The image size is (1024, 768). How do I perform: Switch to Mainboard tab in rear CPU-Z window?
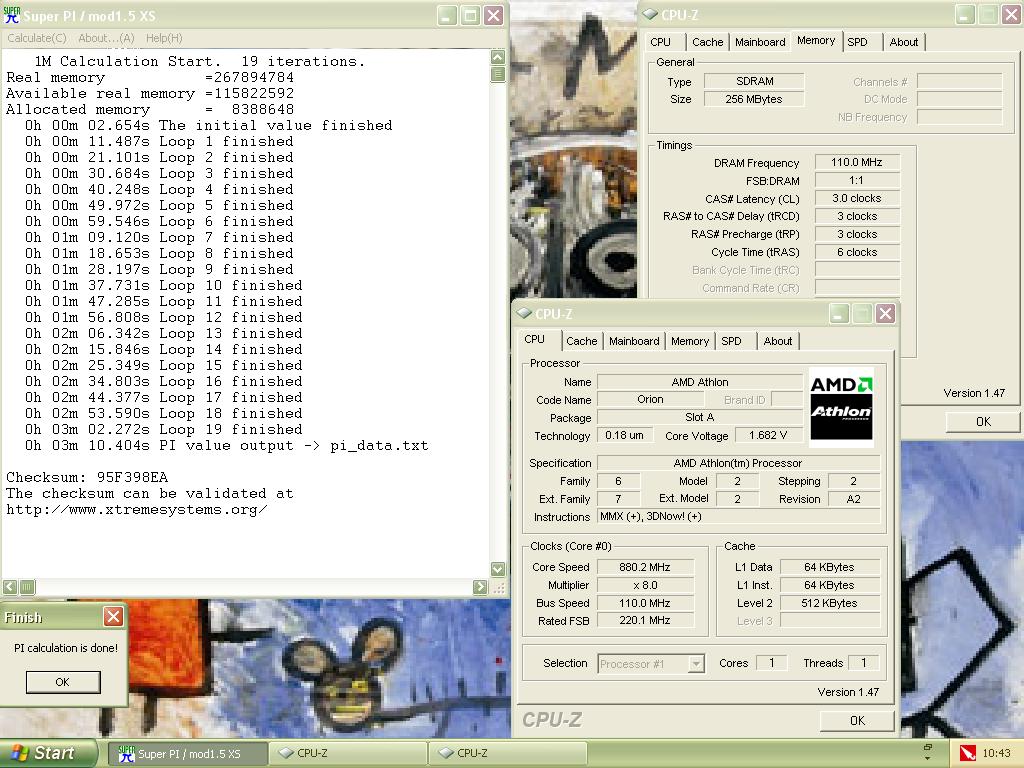(x=760, y=42)
